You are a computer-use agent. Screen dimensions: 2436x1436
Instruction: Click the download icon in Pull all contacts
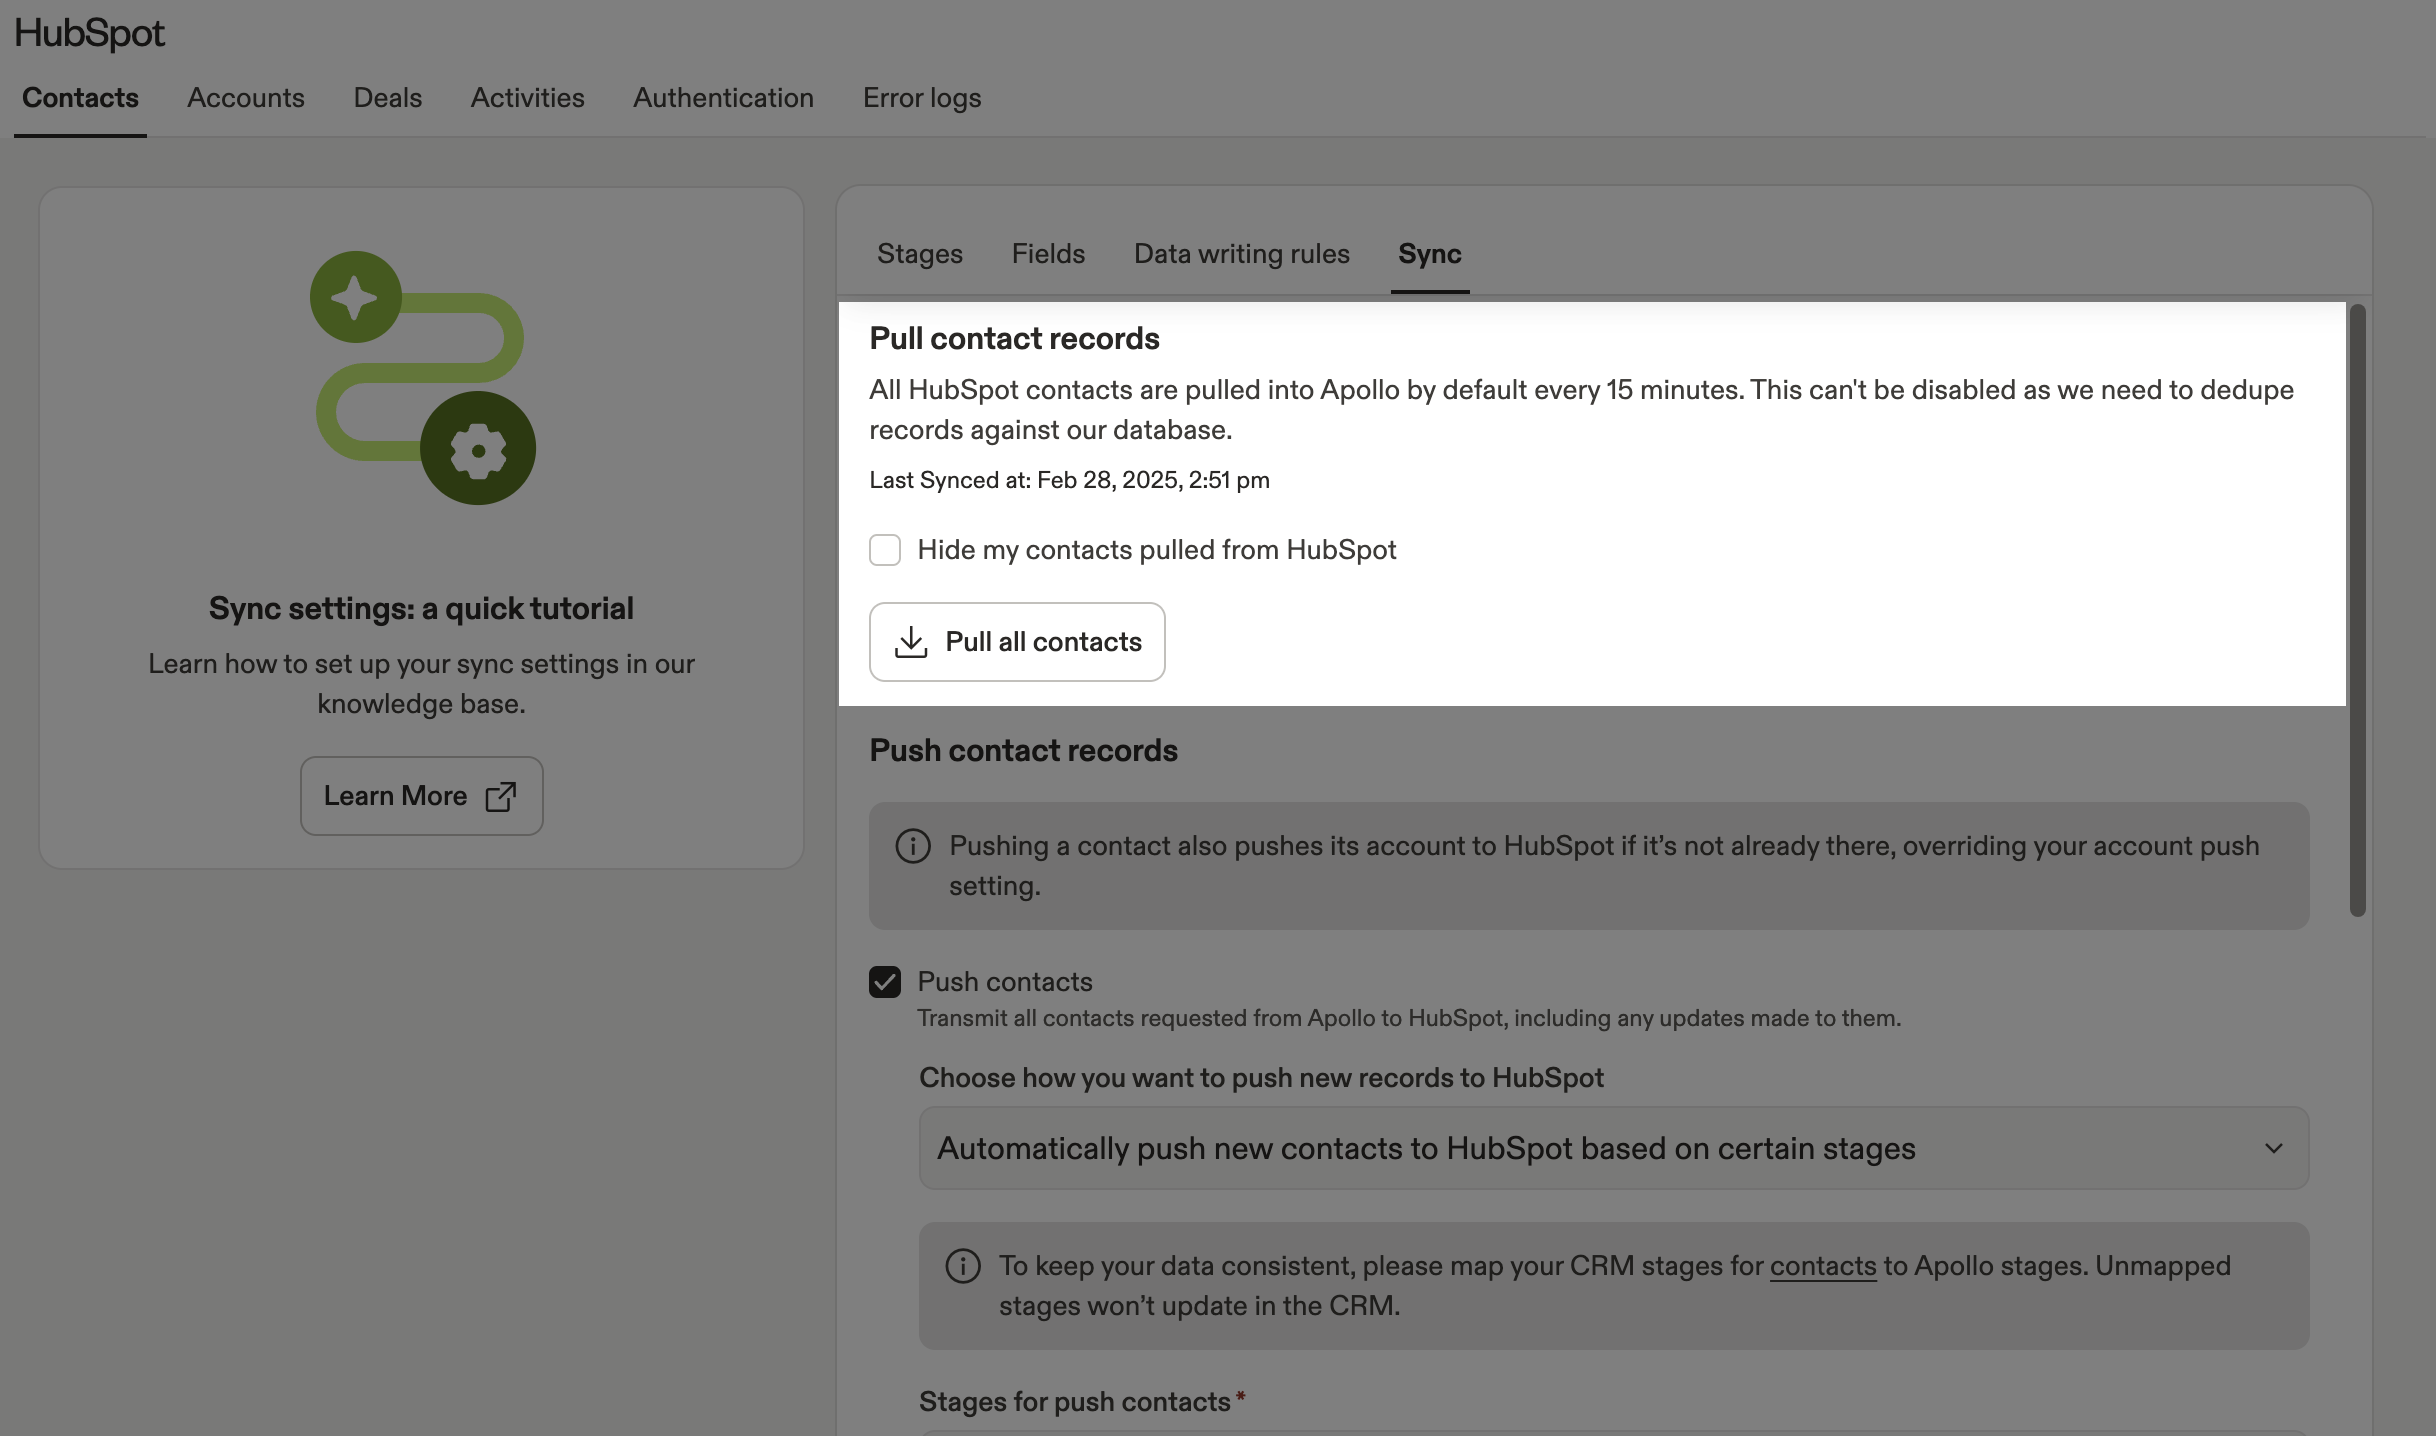tap(911, 641)
